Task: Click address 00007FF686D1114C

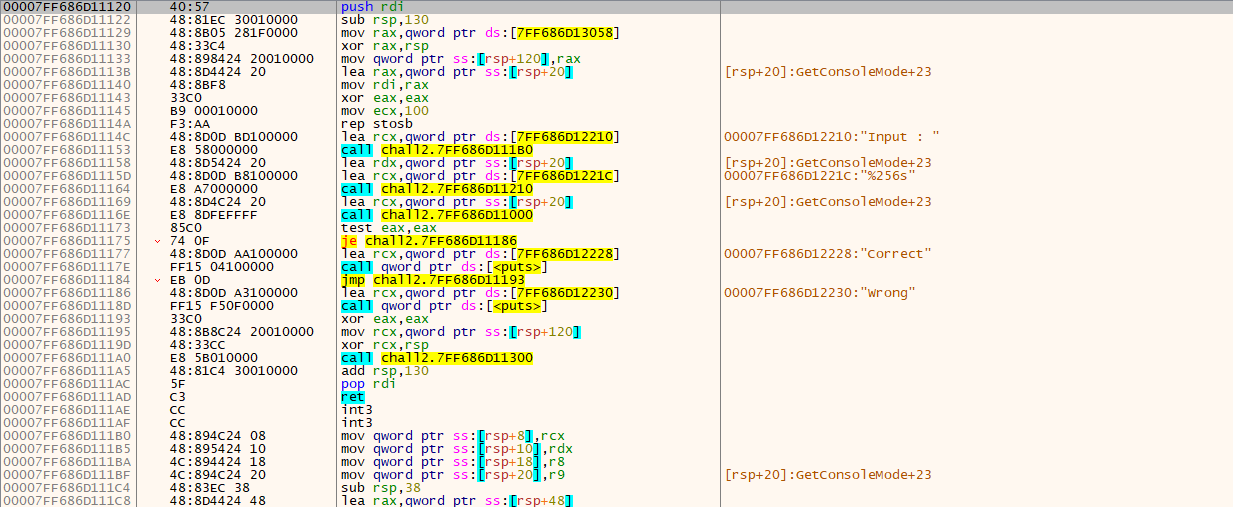Action: coord(66,137)
